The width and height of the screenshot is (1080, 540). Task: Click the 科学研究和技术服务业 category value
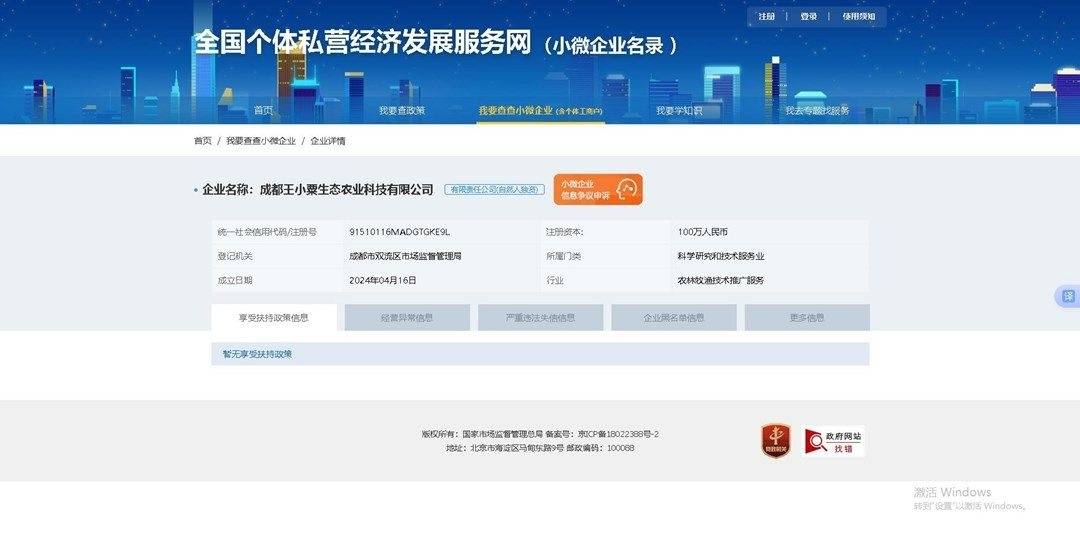(x=721, y=256)
